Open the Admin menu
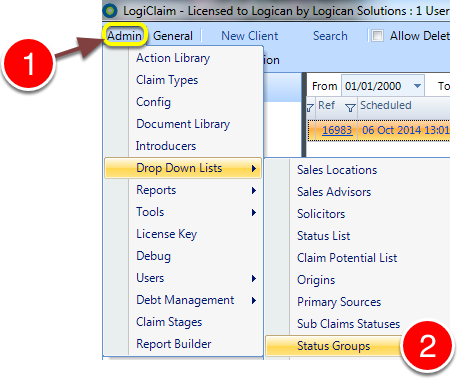Screen dimensions: 464x381 click(x=124, y=36)
